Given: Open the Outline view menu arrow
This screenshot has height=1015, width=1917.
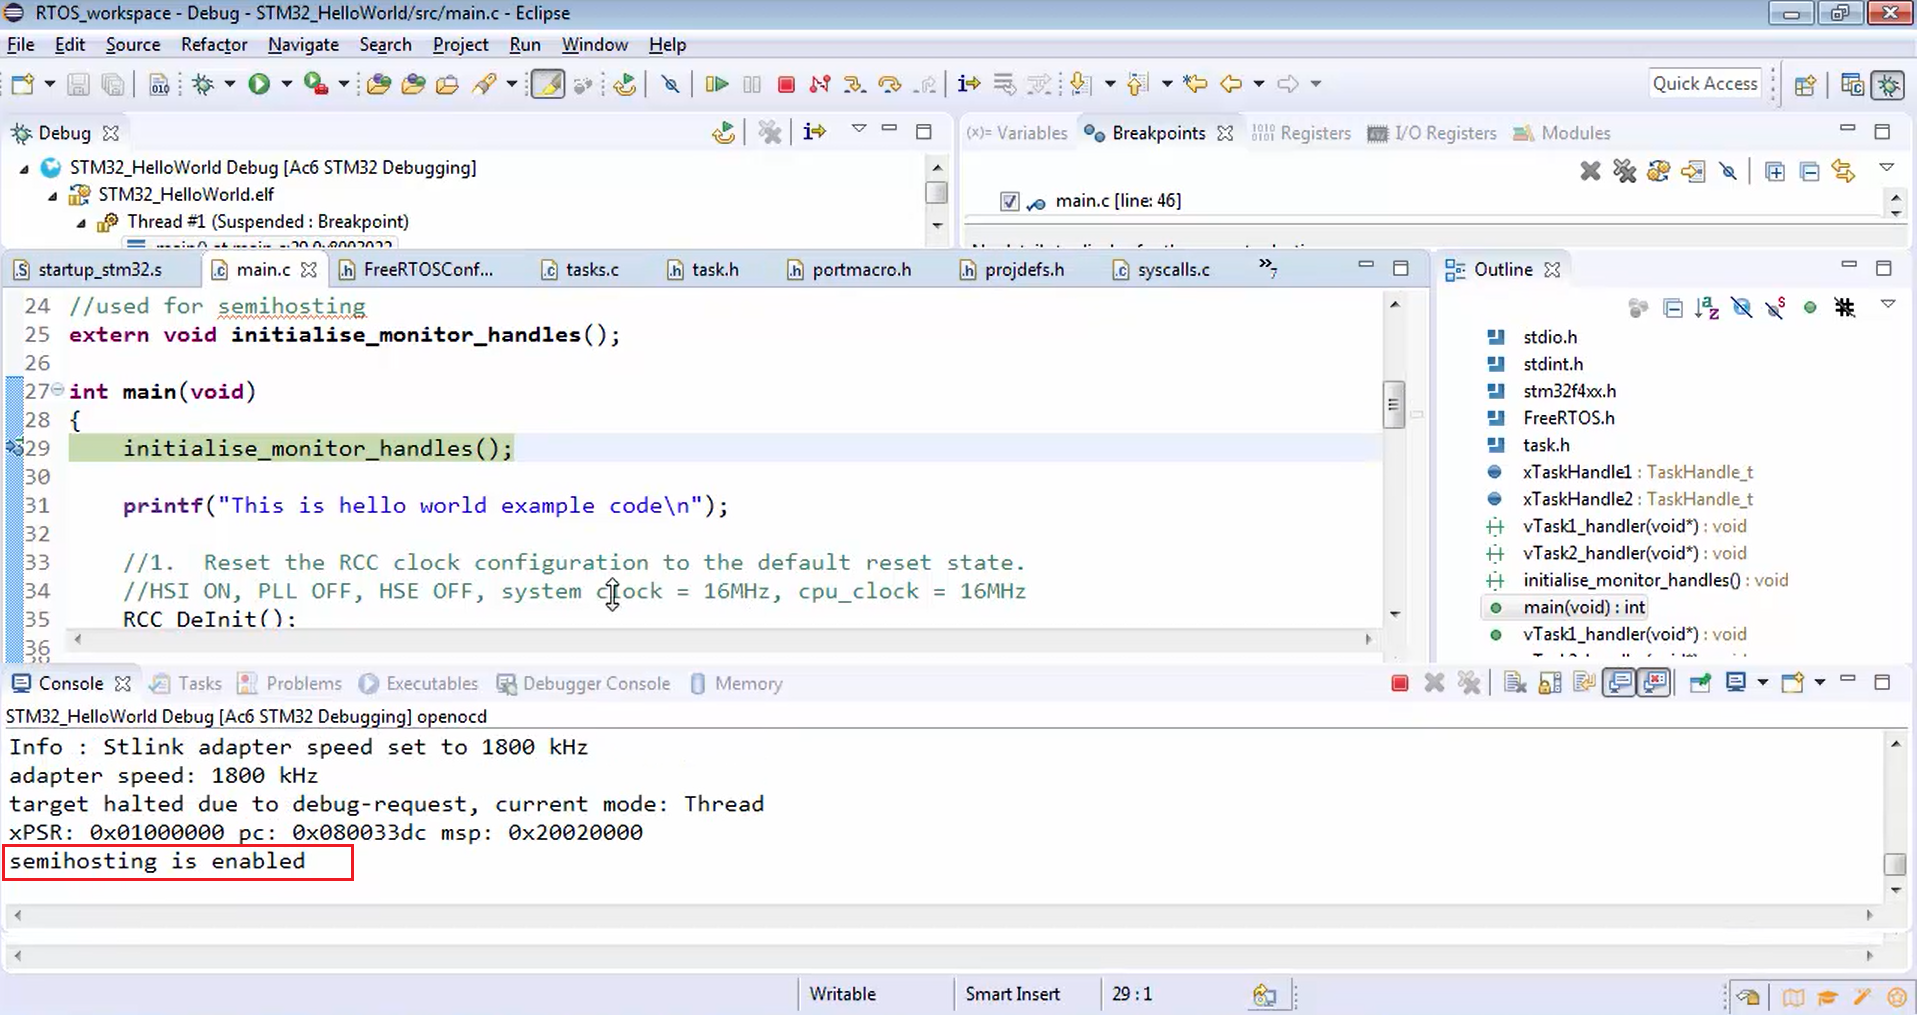Looking at the screenshot, I should [x=1888, y=304].
